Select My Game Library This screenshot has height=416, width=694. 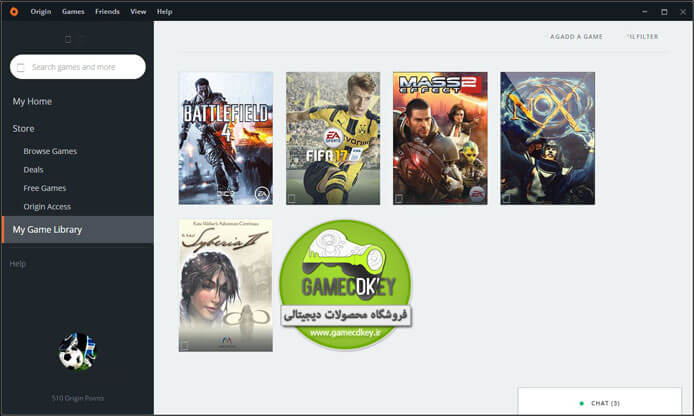(78, 230)
